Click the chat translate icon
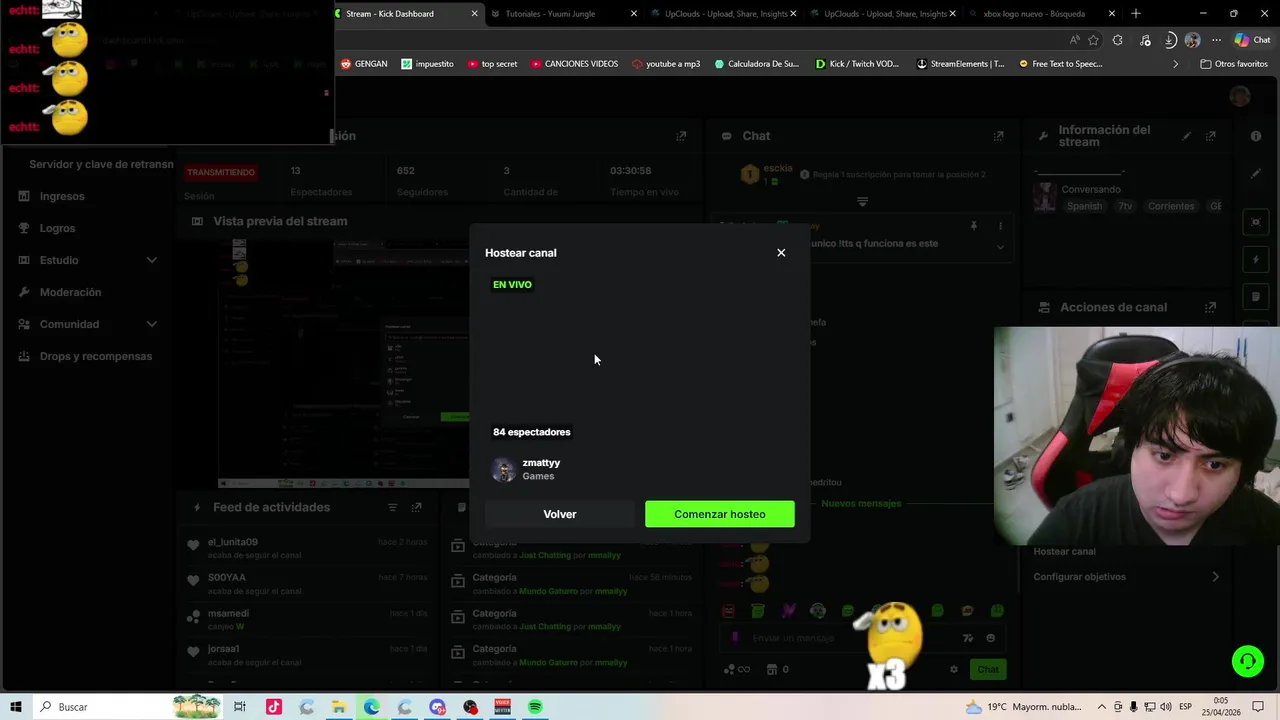1280x720 pixels. coord(967,638)
